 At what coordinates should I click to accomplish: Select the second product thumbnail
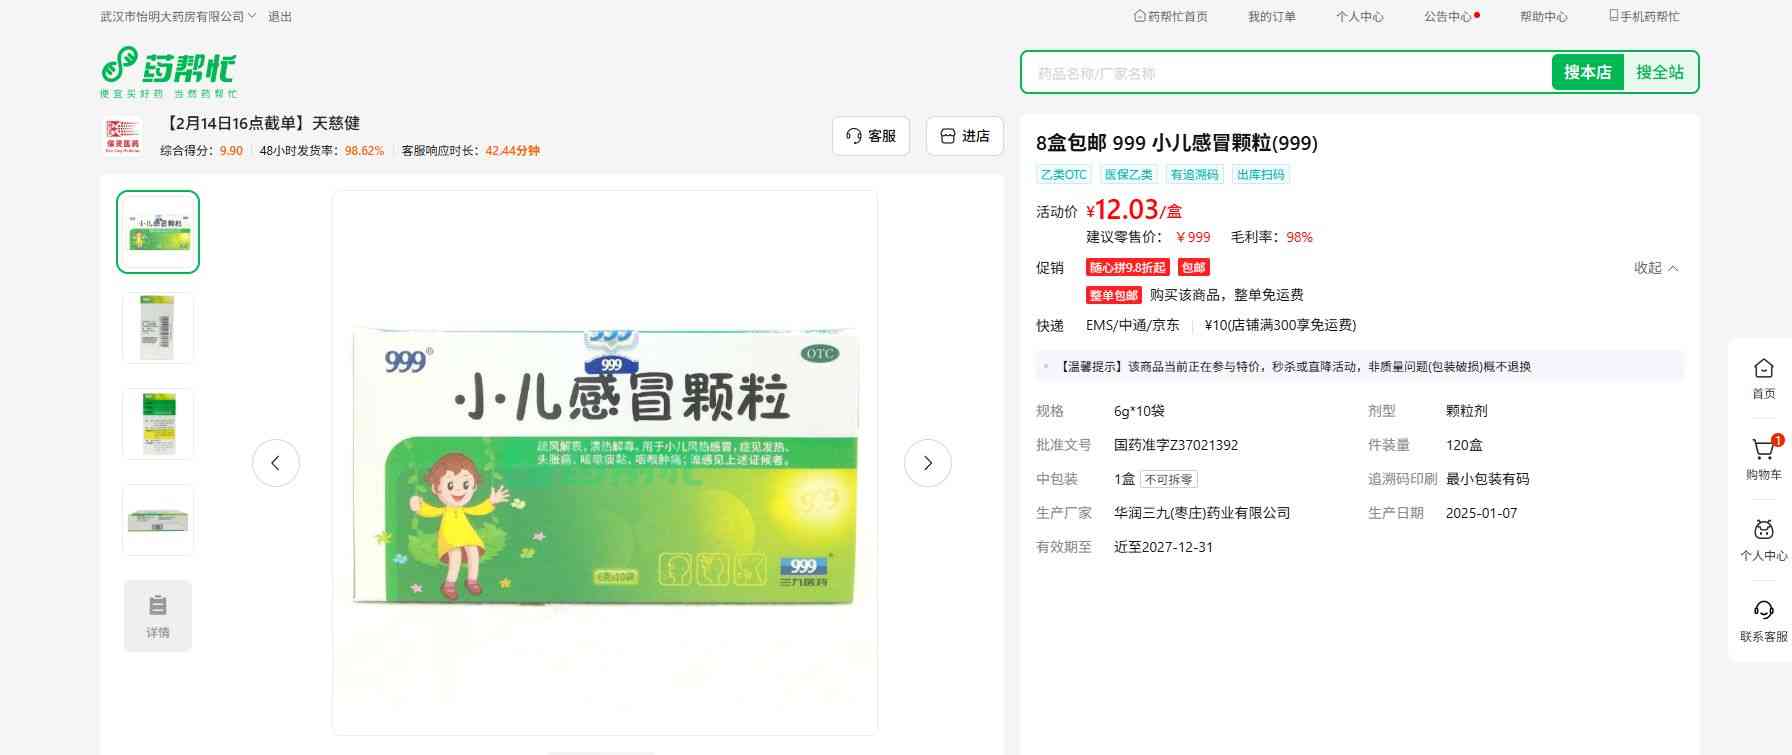[x=158, y=328]
